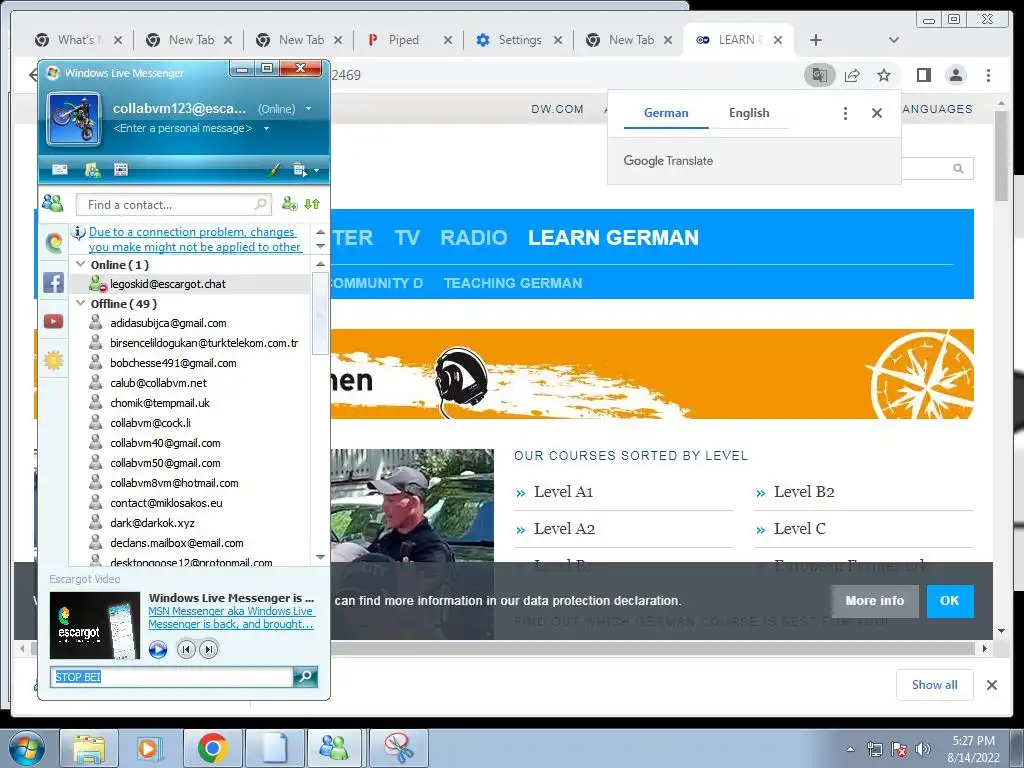The height and width of the screenshot is (768, 1024).
Task: Play the Escargot video
Action: [157, 649]
